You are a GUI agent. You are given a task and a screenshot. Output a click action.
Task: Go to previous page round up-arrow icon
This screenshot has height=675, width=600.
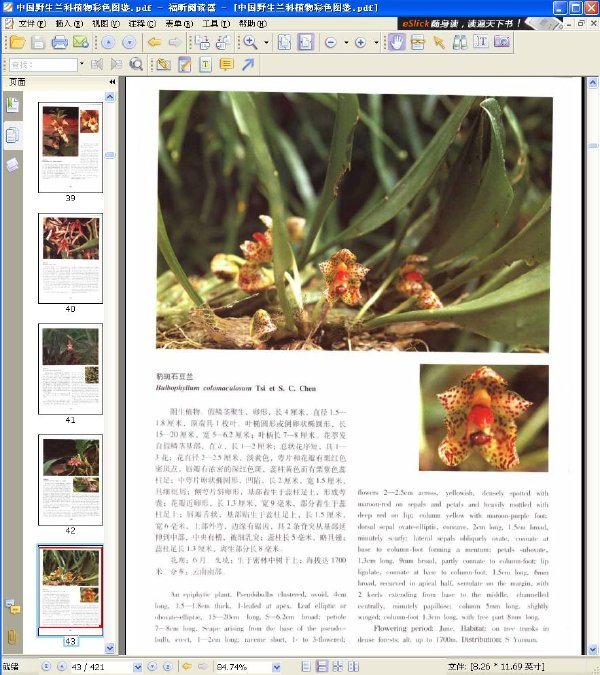[x=108, y=42]
